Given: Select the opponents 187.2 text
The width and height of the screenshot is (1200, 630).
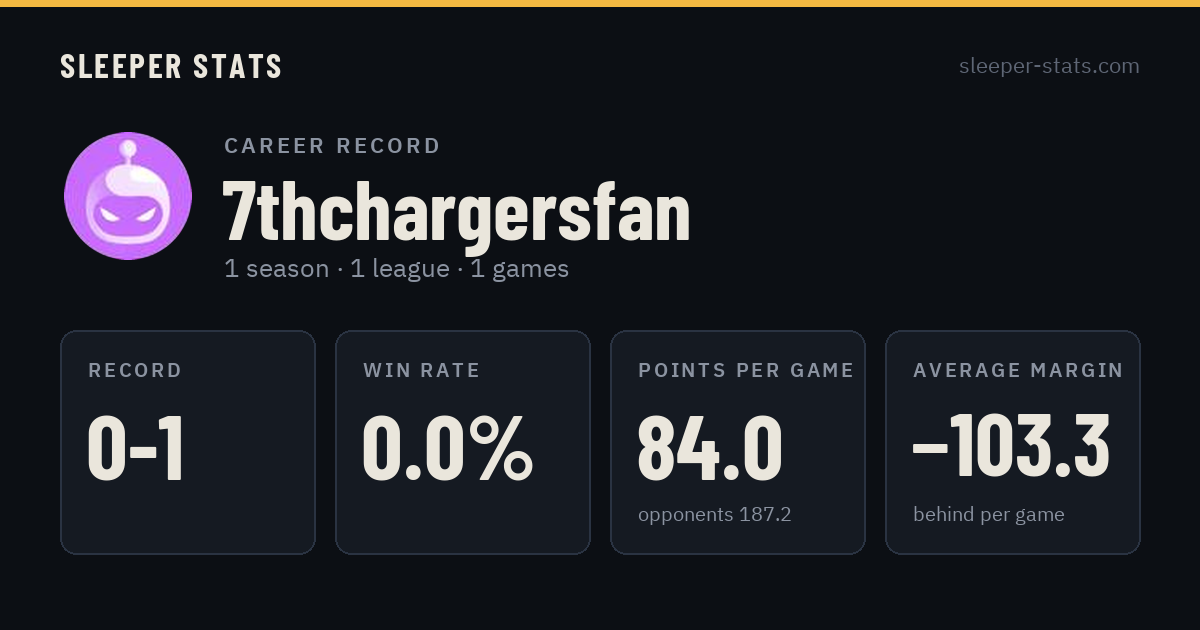Looking at the screenshot, I should (x=715, y=515).
